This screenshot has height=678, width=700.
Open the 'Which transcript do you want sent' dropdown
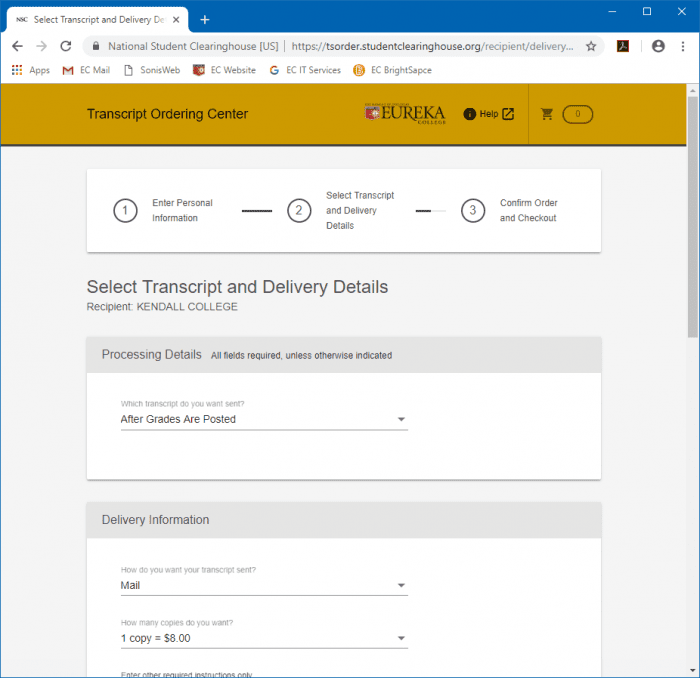264,419
